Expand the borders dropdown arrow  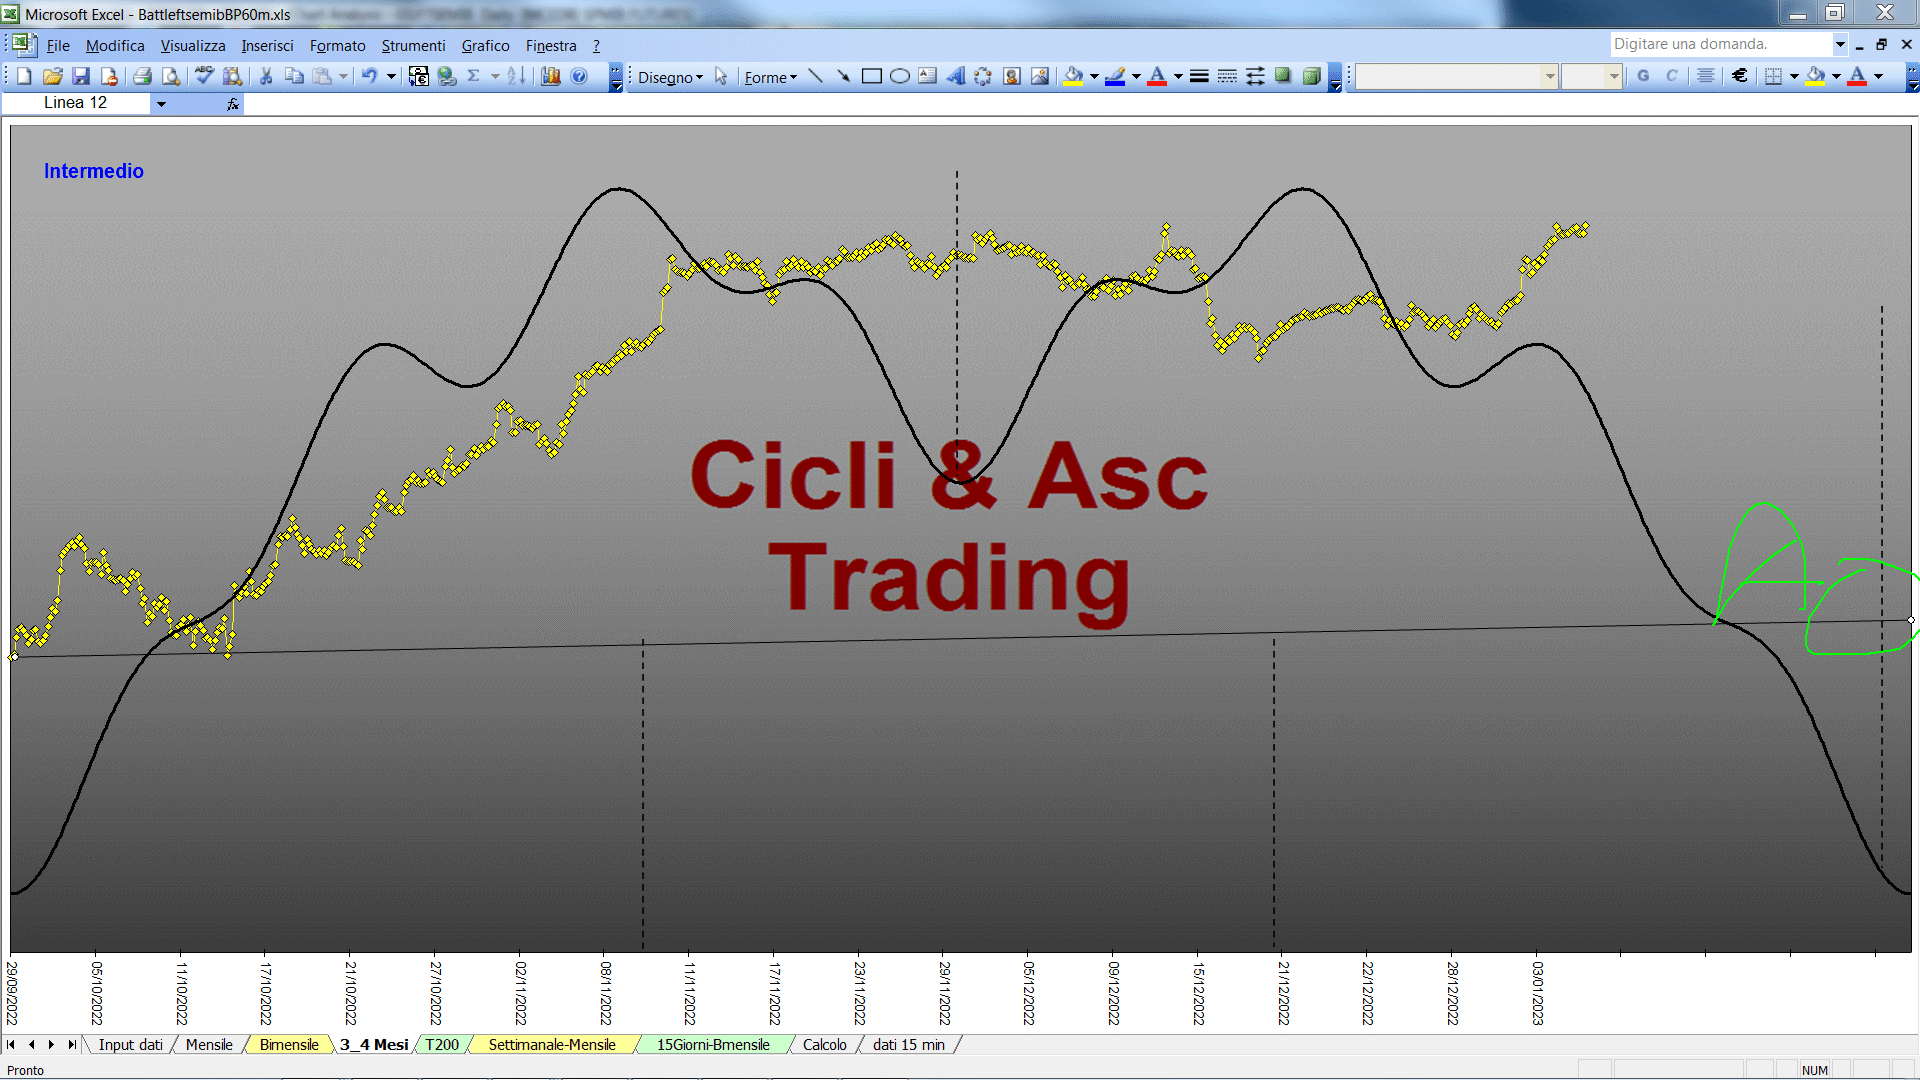(1794, 76)
